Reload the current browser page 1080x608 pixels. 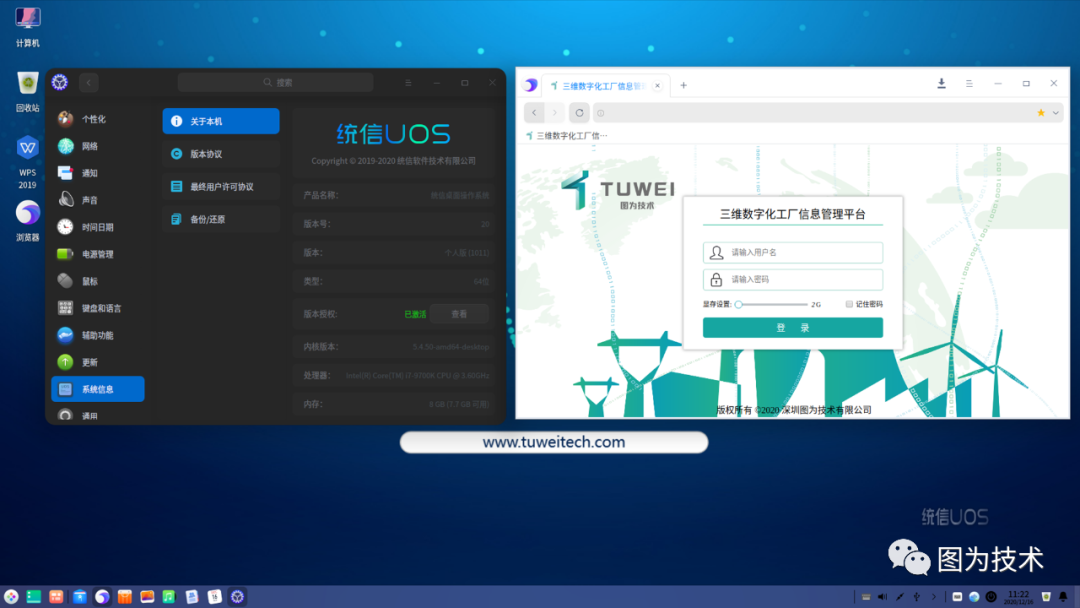tap(579, 113)
